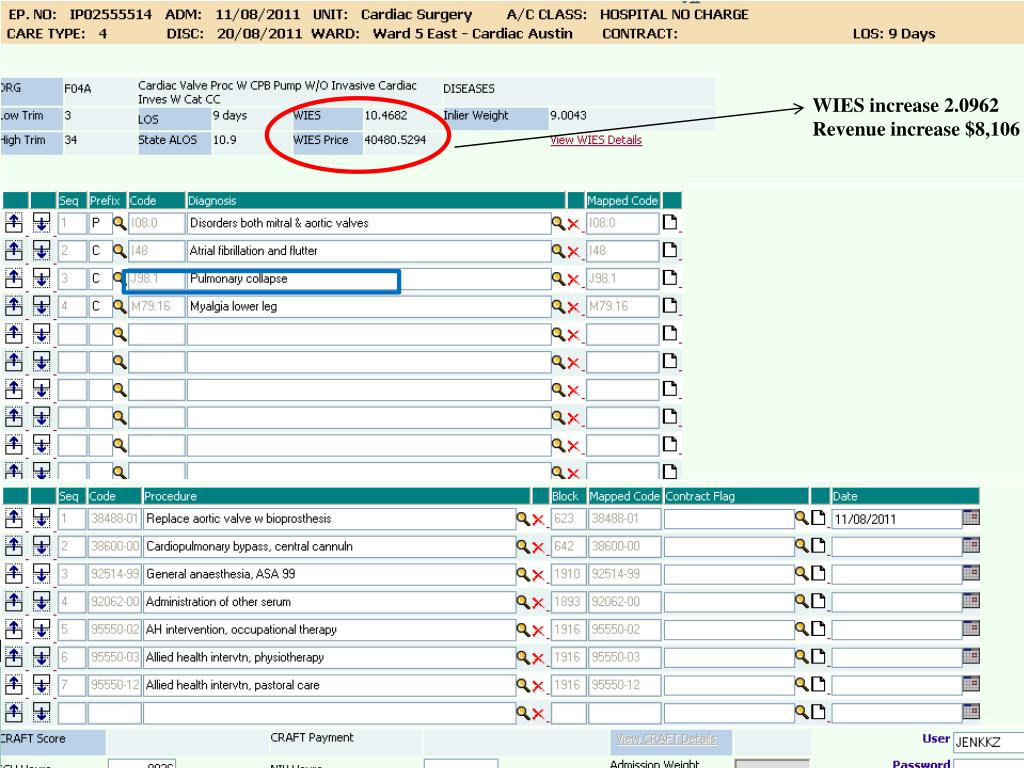Move Atrial fibrillation and flutter row down
Screen dimensions: 1024x768
pos(41,251)
